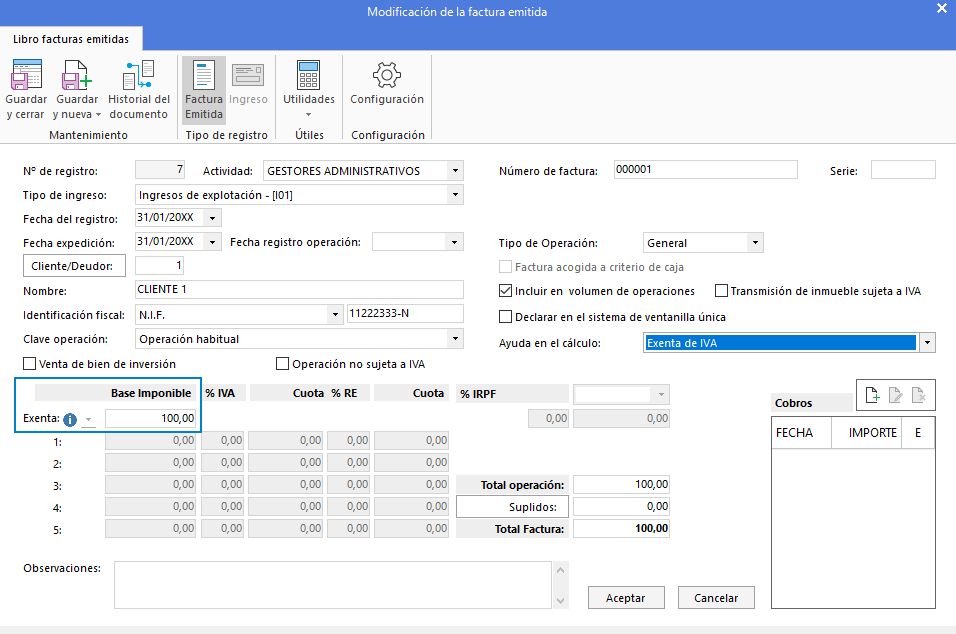This screenshot has height=634, width=956.
Task: Click the Cliente/Deudor button
Action: tap(75, 266)
